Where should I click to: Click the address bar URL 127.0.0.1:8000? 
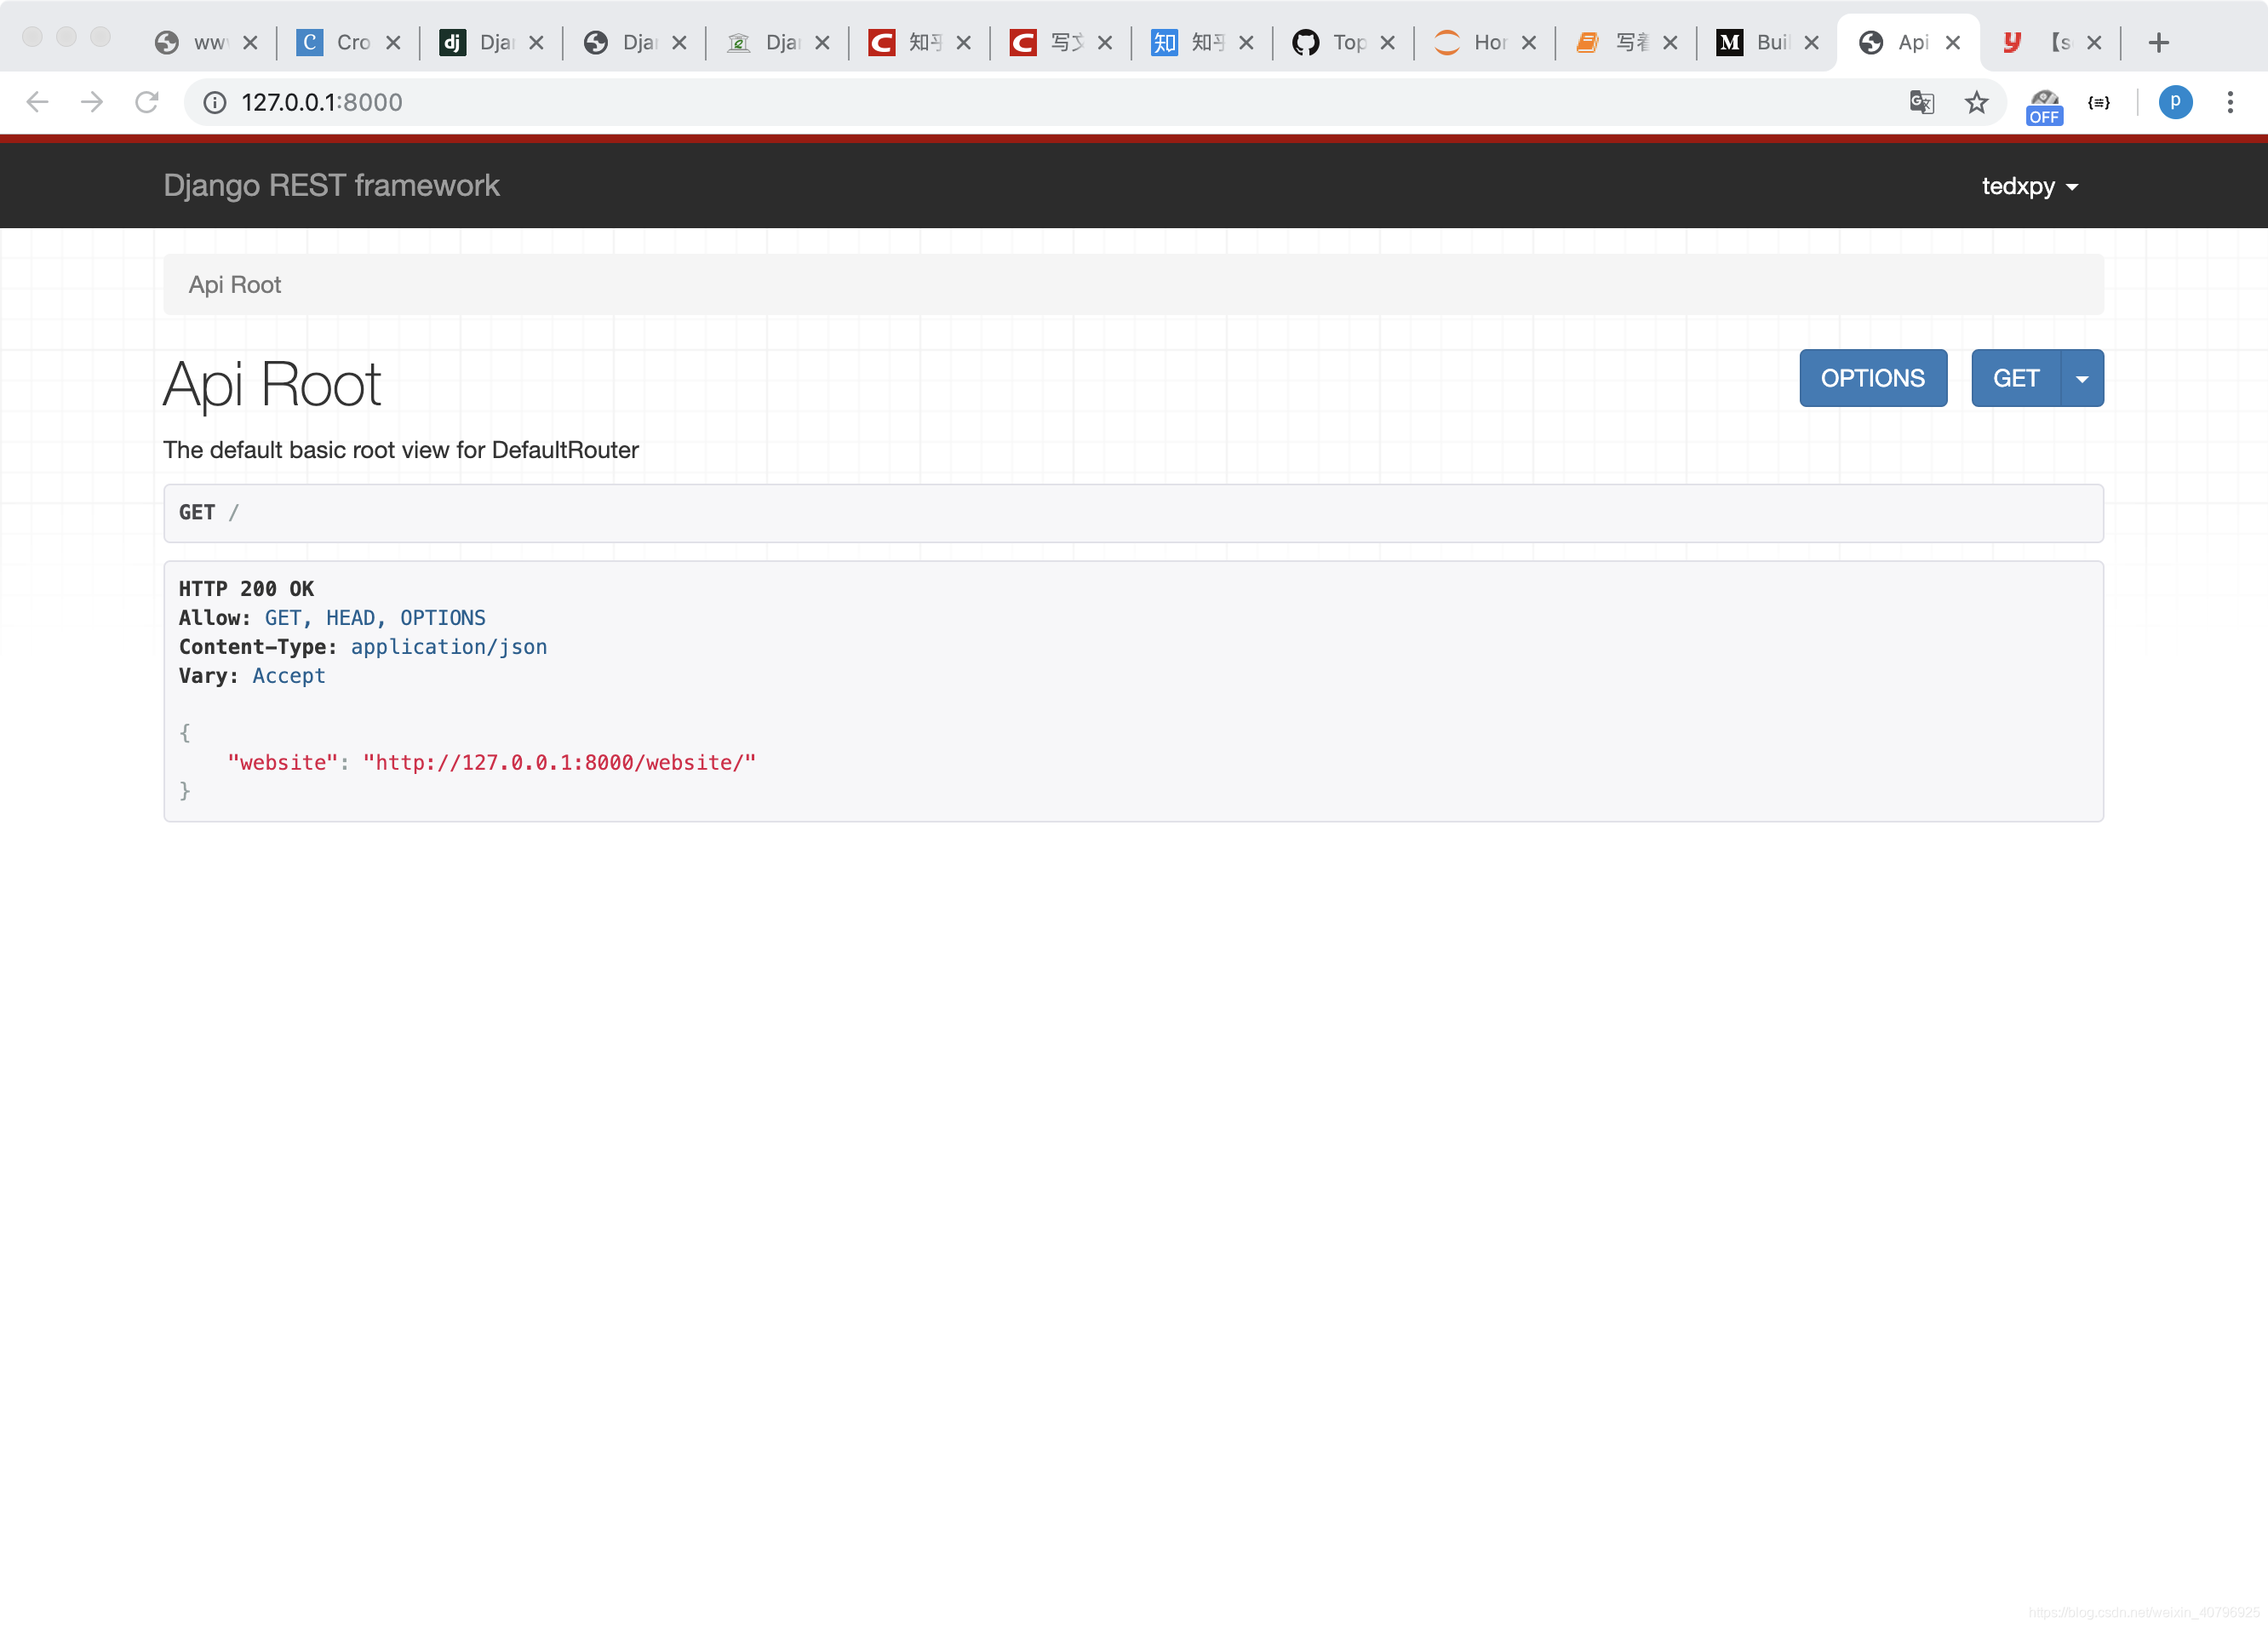click(322, 102)
